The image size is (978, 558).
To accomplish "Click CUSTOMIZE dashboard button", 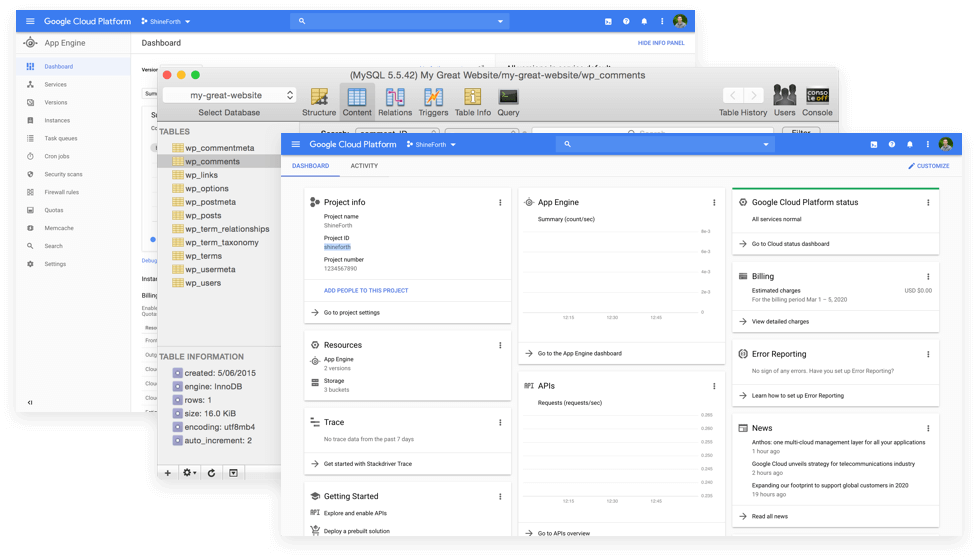I will (929, 166).
